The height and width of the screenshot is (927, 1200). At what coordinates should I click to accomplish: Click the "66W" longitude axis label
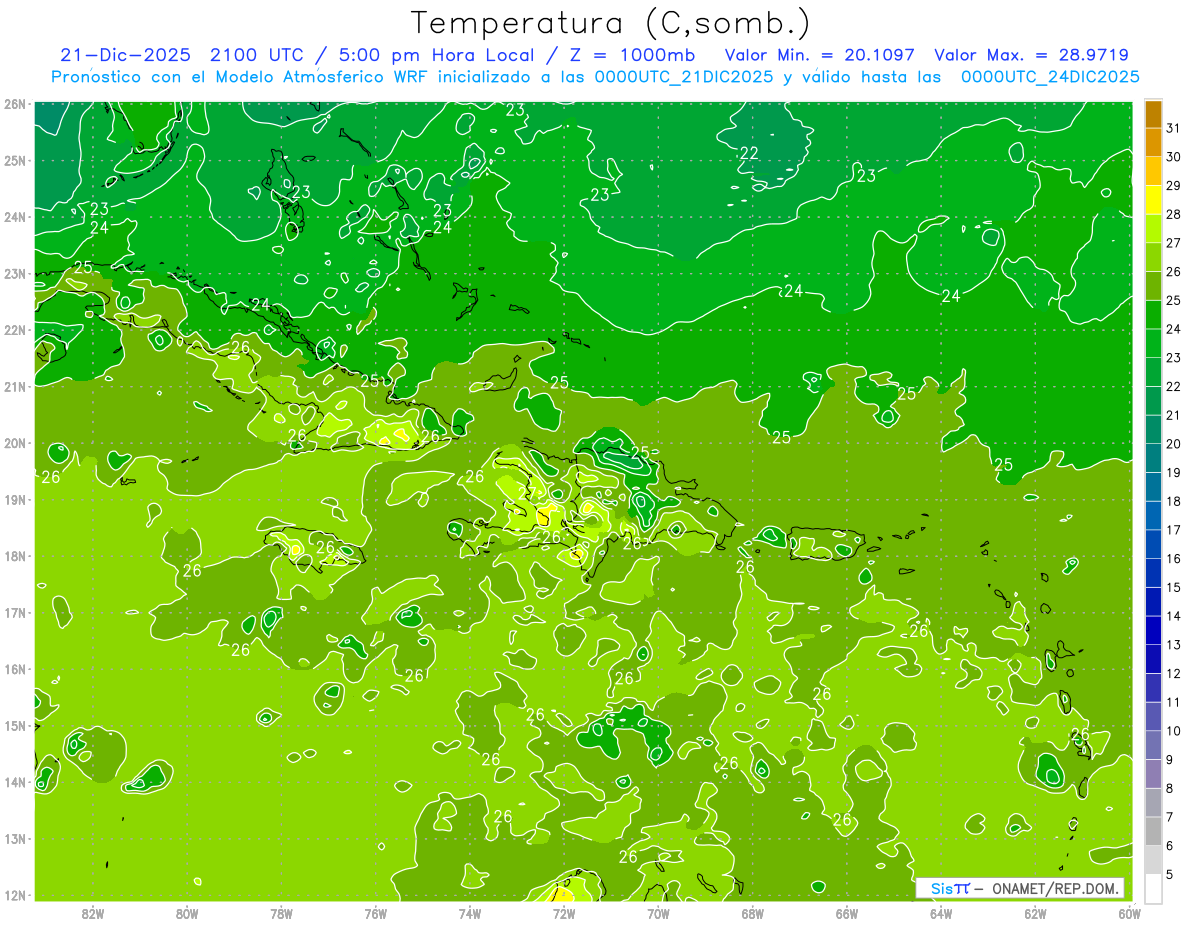tap(847, 913)
